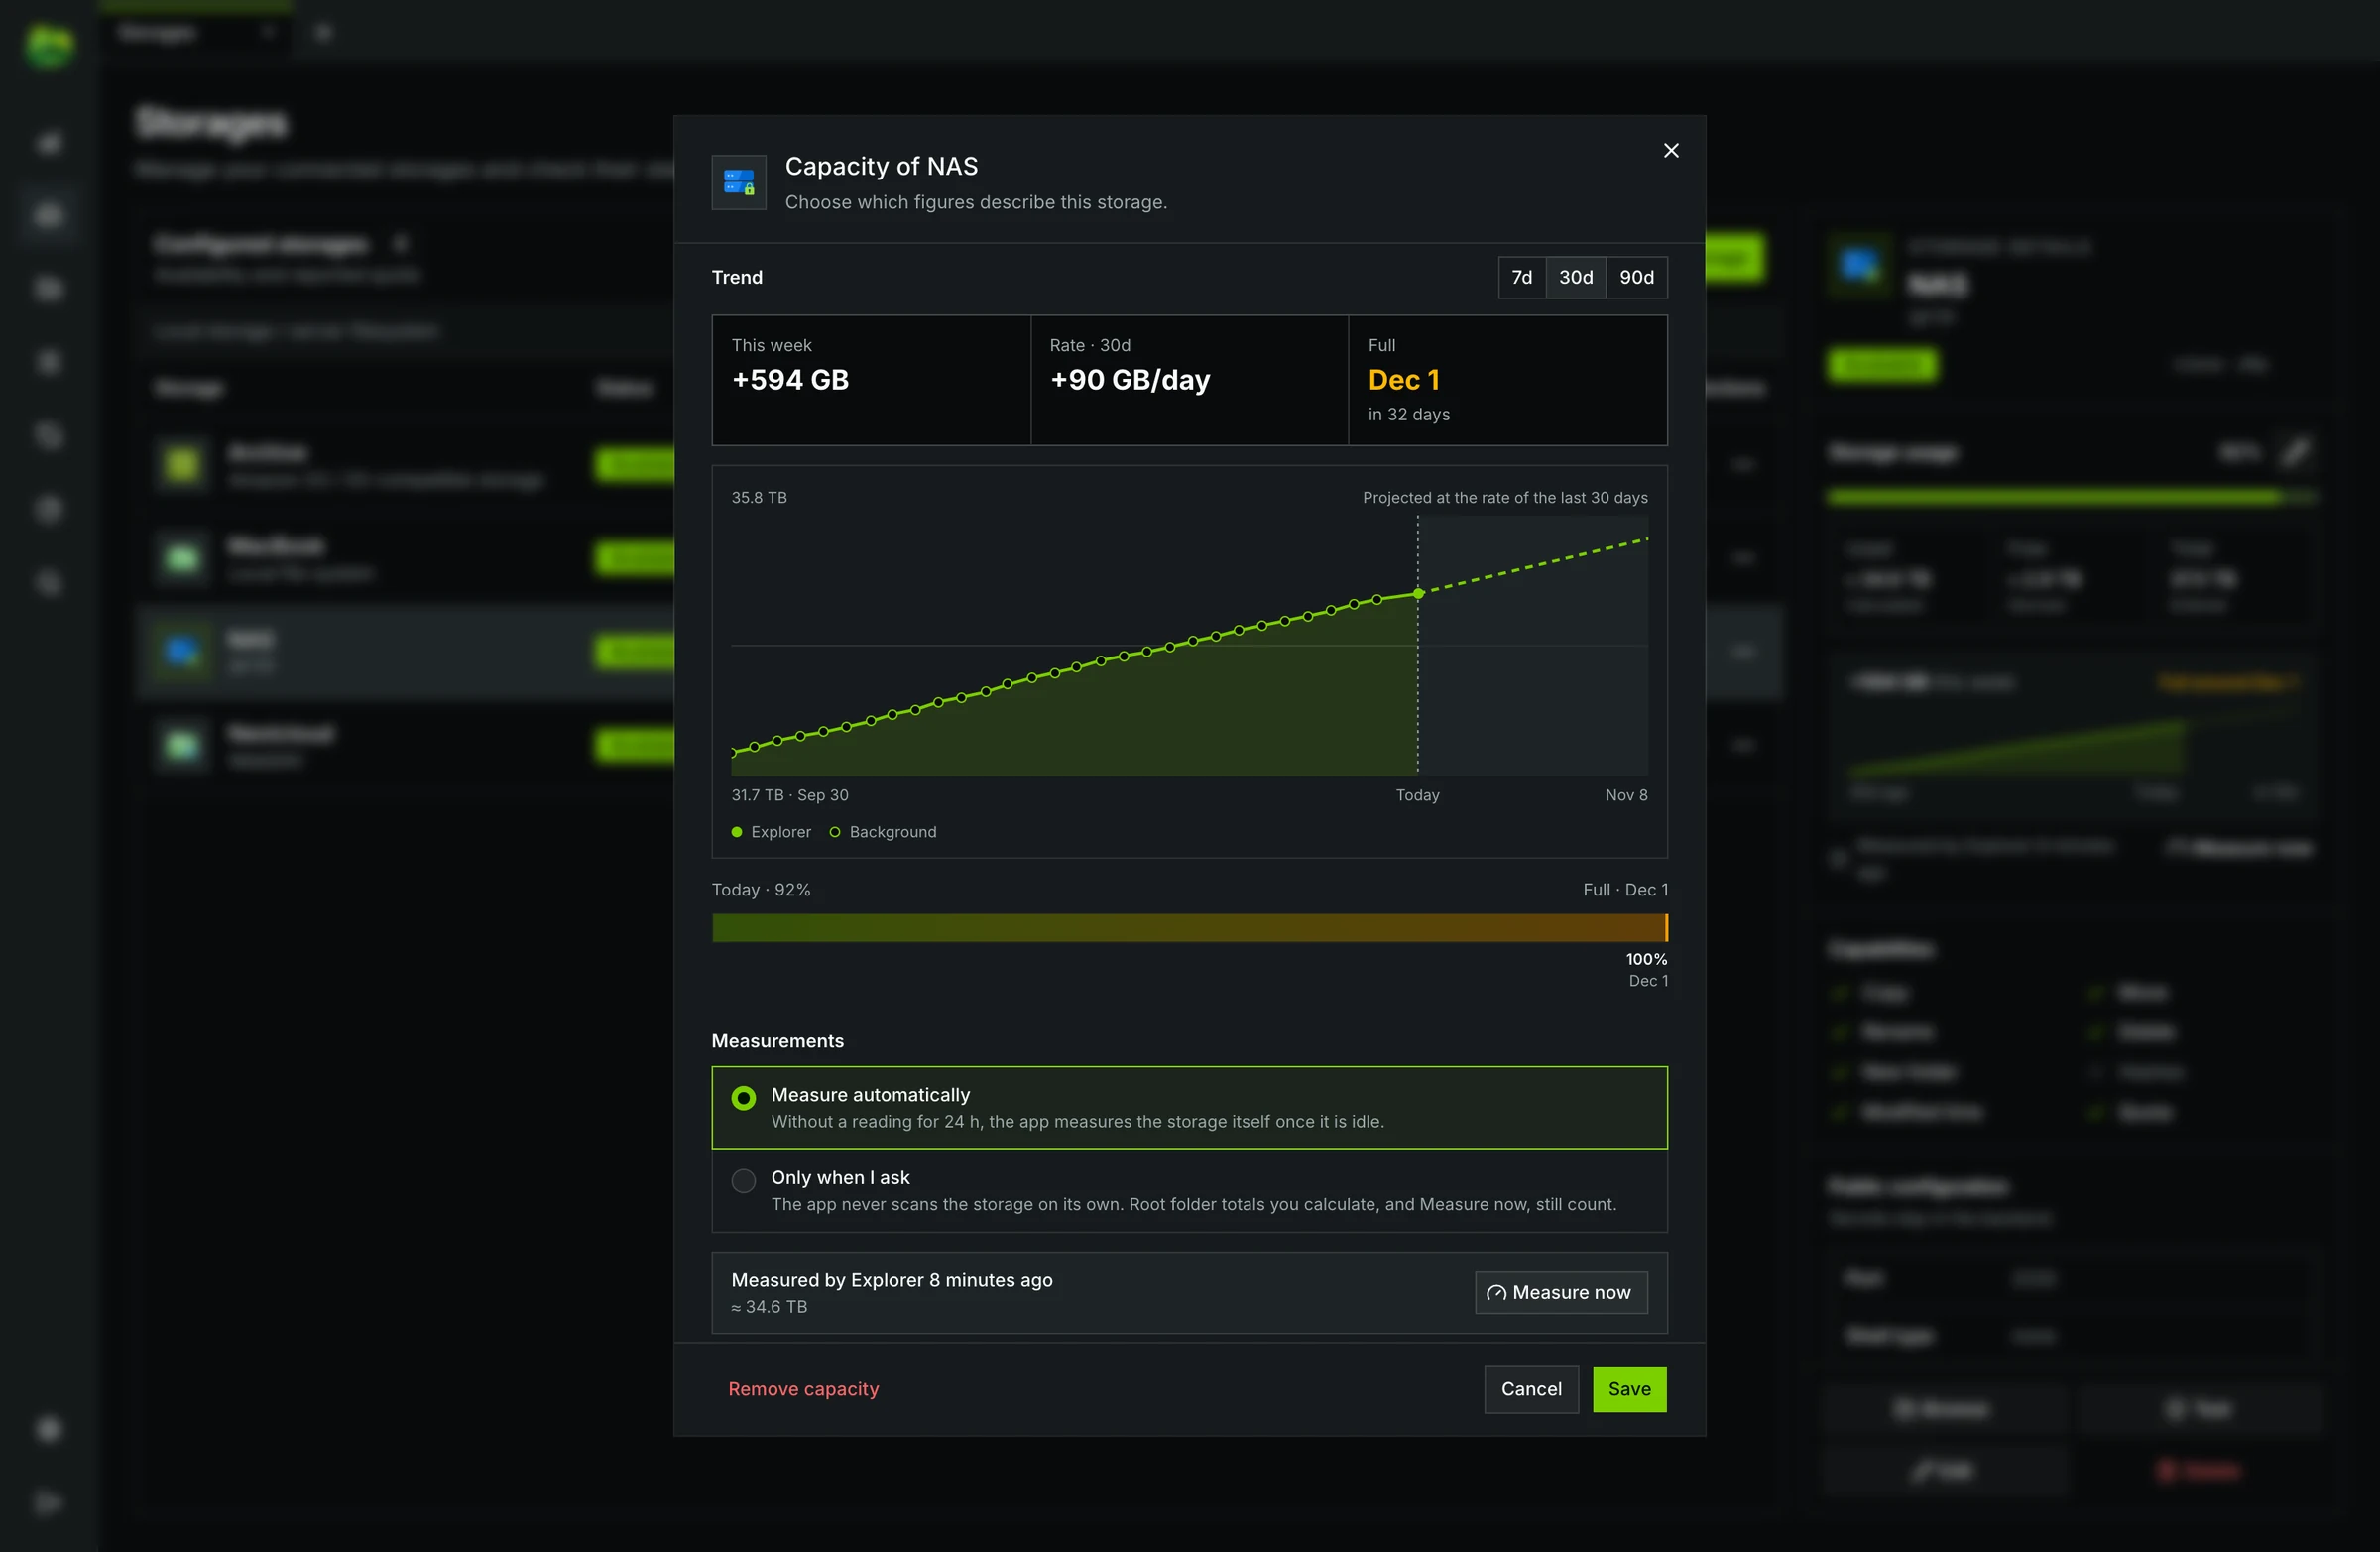The image size is (2380, 1552).
Task: Switch trend range to 90d
Action: [1636, 277]
